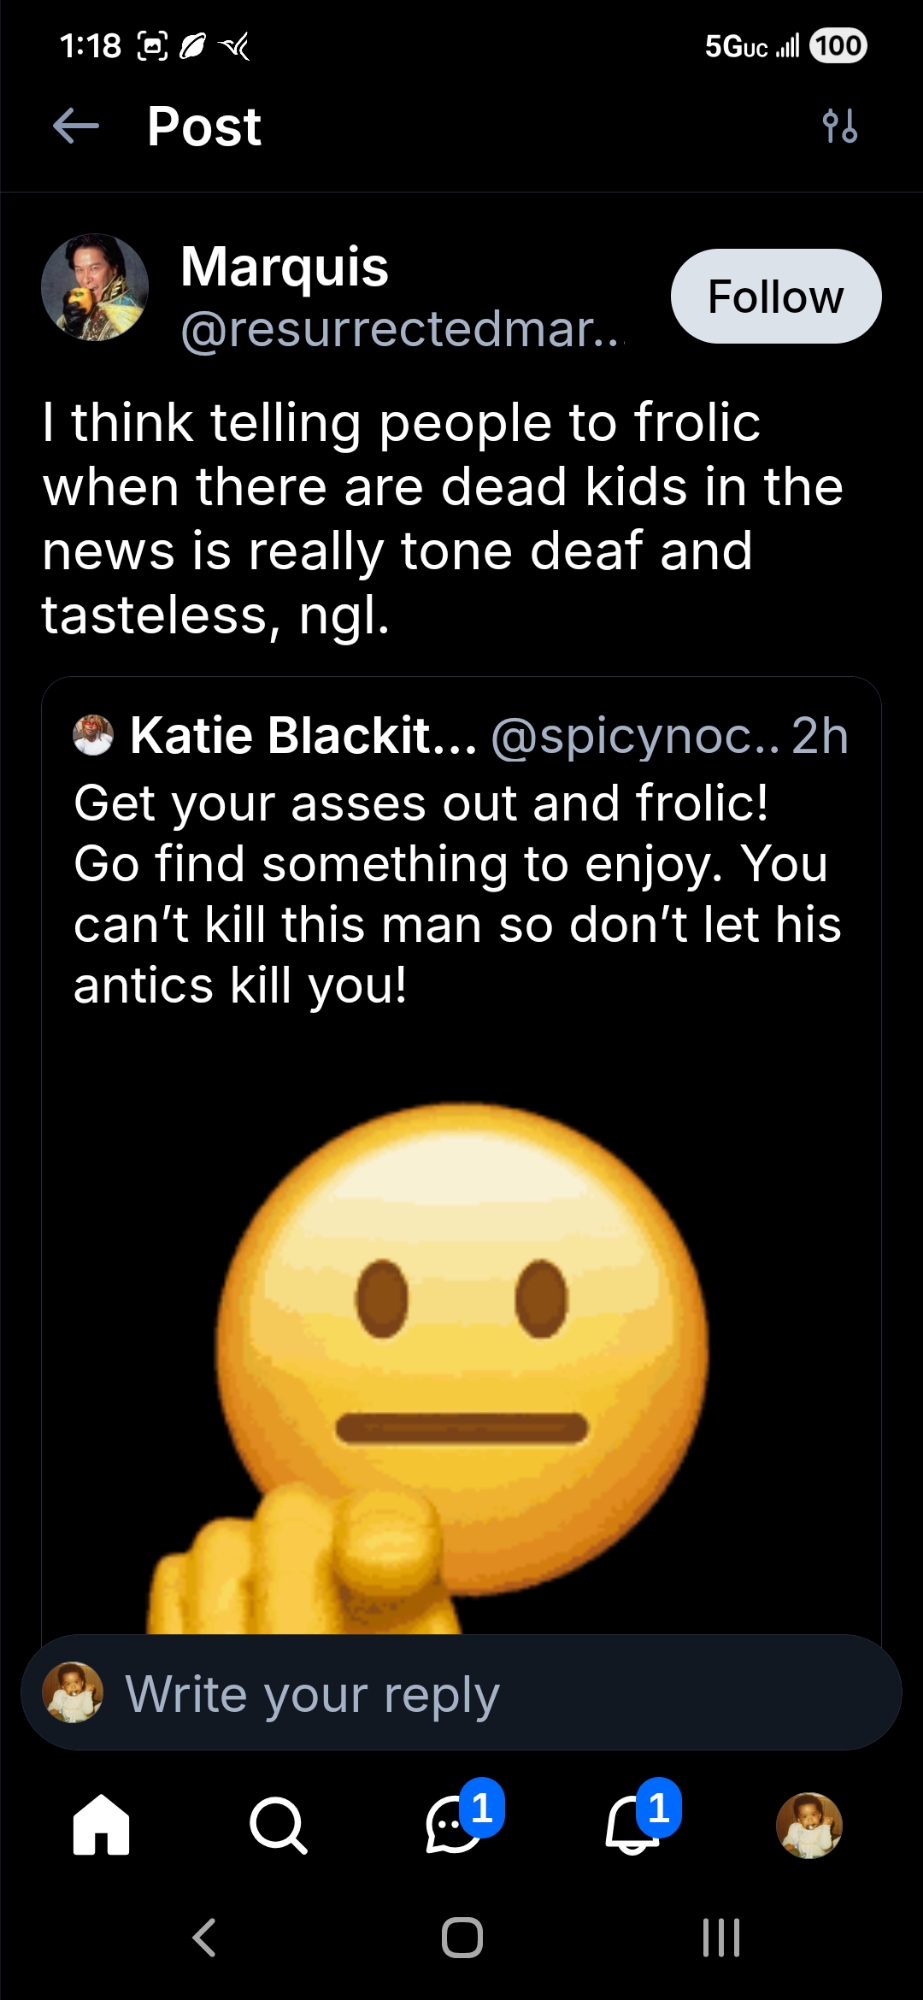Screen dimensions: 923x2000
Task: Open Katie Blackit's quoted avatar
Action: [94, 736]
